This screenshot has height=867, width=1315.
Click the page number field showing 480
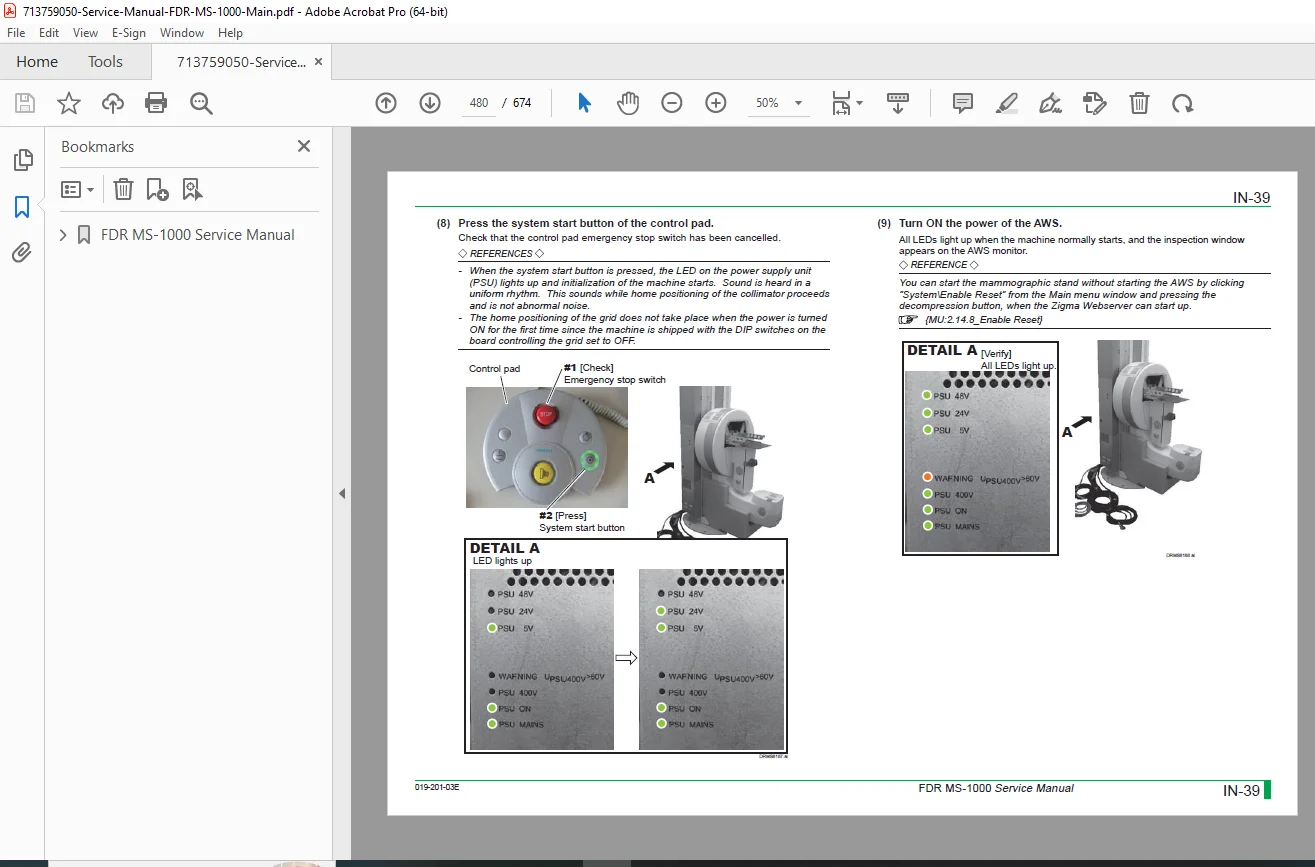click(479, 103)
